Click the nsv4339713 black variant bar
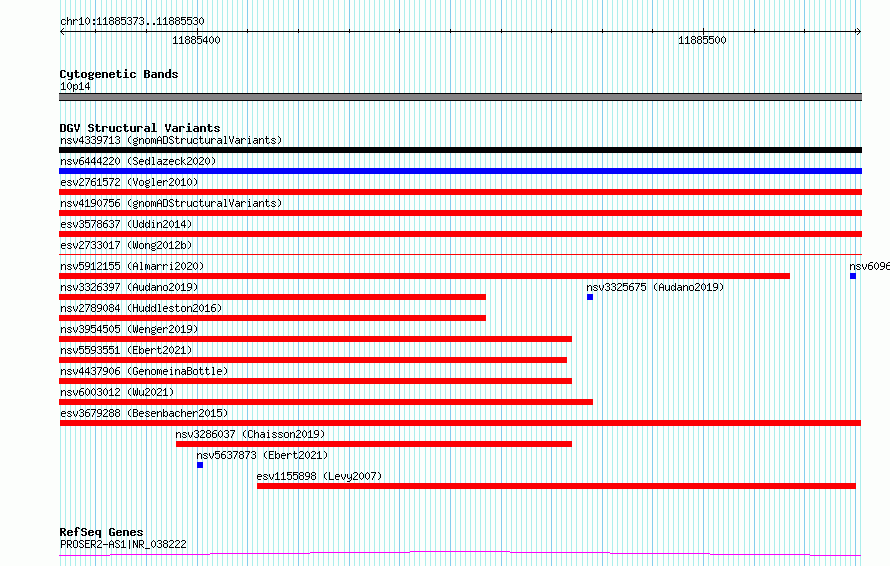This screenshot has height=566, width=890. (460, 150)
